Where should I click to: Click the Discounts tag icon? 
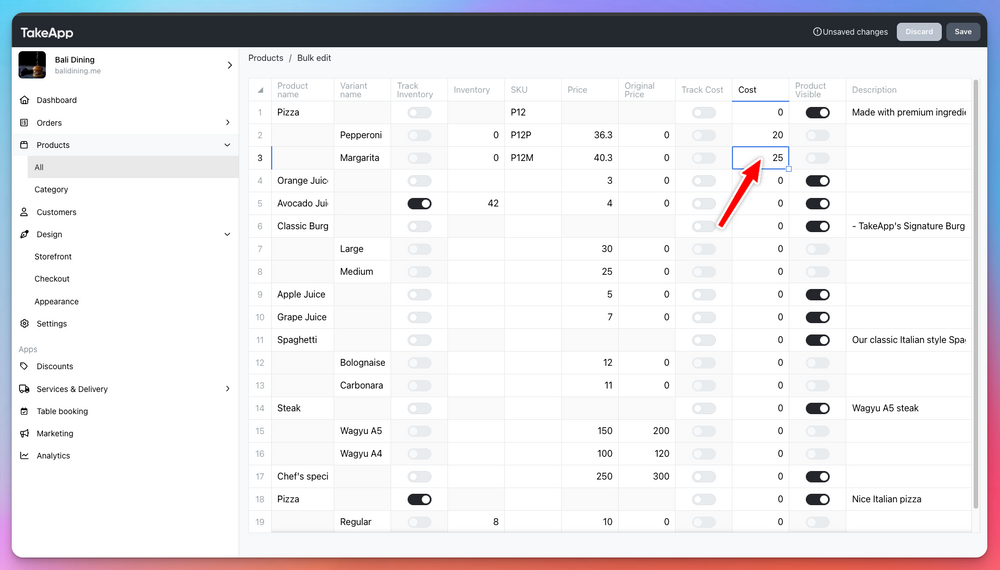pos(25,366)
